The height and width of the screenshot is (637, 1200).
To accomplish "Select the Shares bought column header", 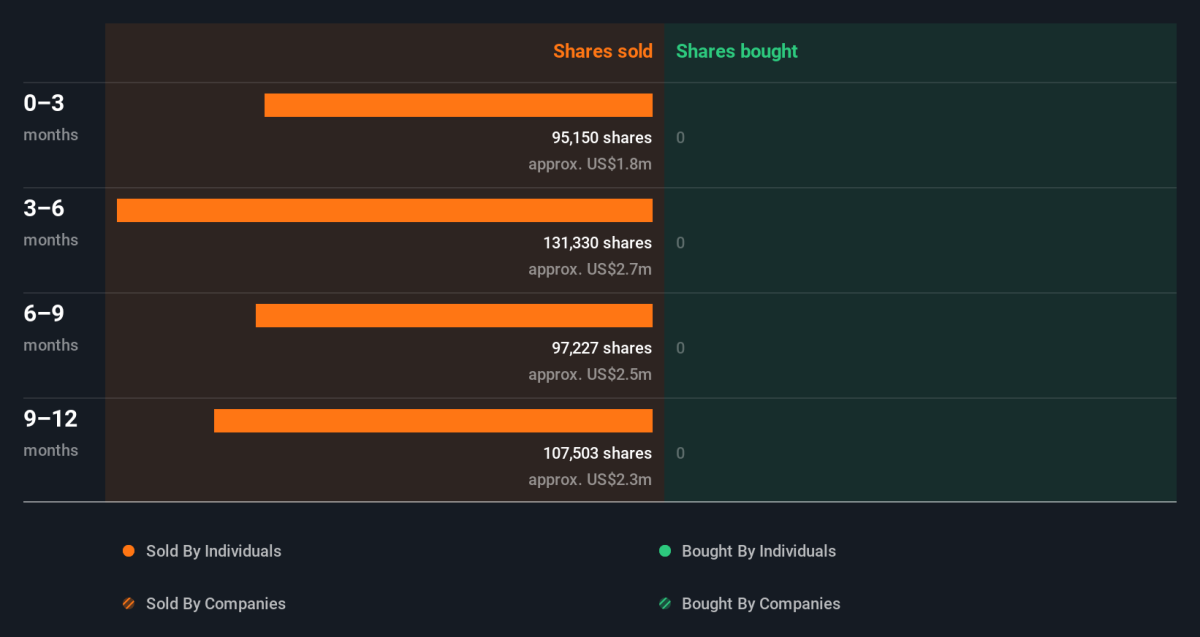I will [x=737, y=51].
